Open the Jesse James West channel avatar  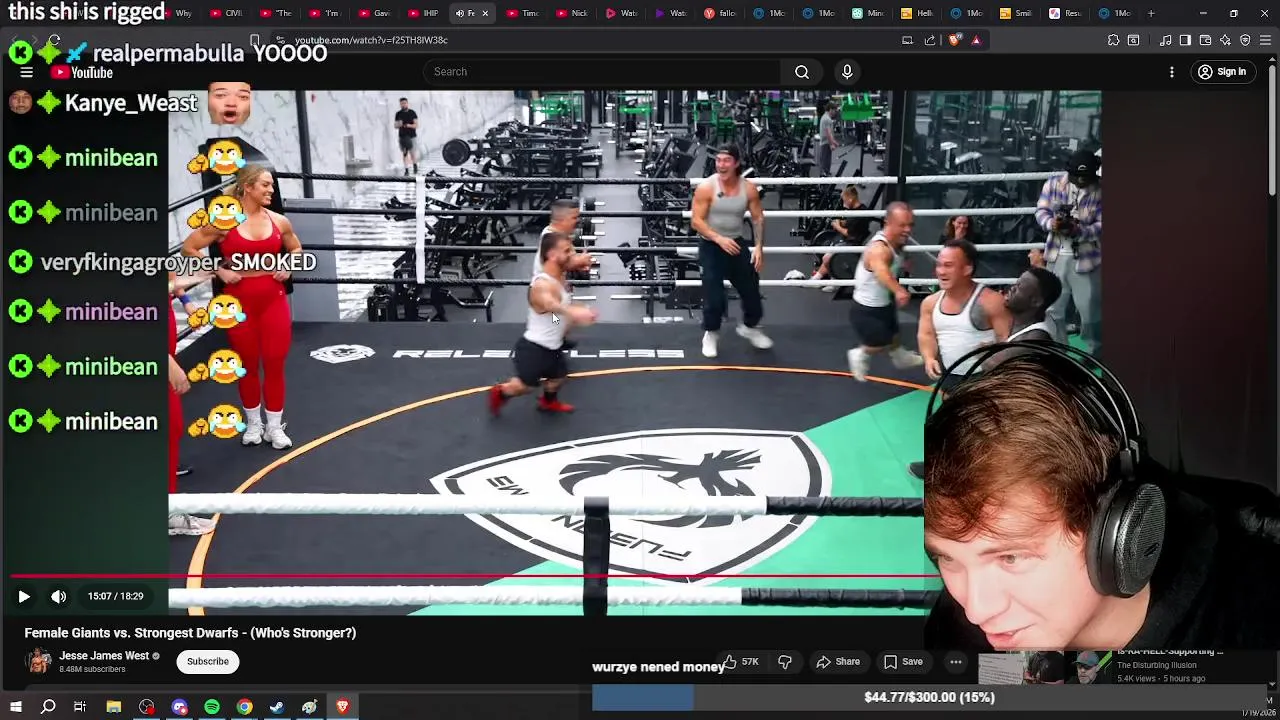click(x=39, y=661)
